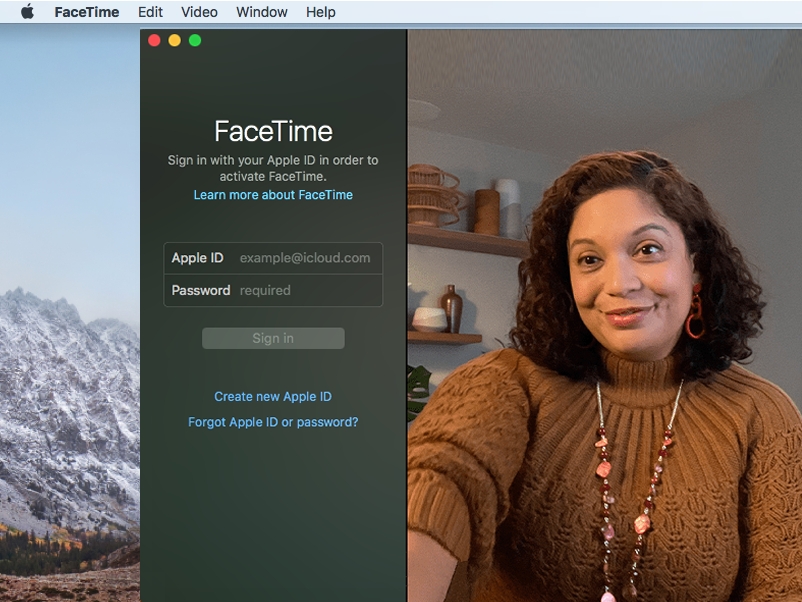The height and width of the screenshot is (602, 802).
Task: Open the FaceTime application menu
Action: [86, 12]
